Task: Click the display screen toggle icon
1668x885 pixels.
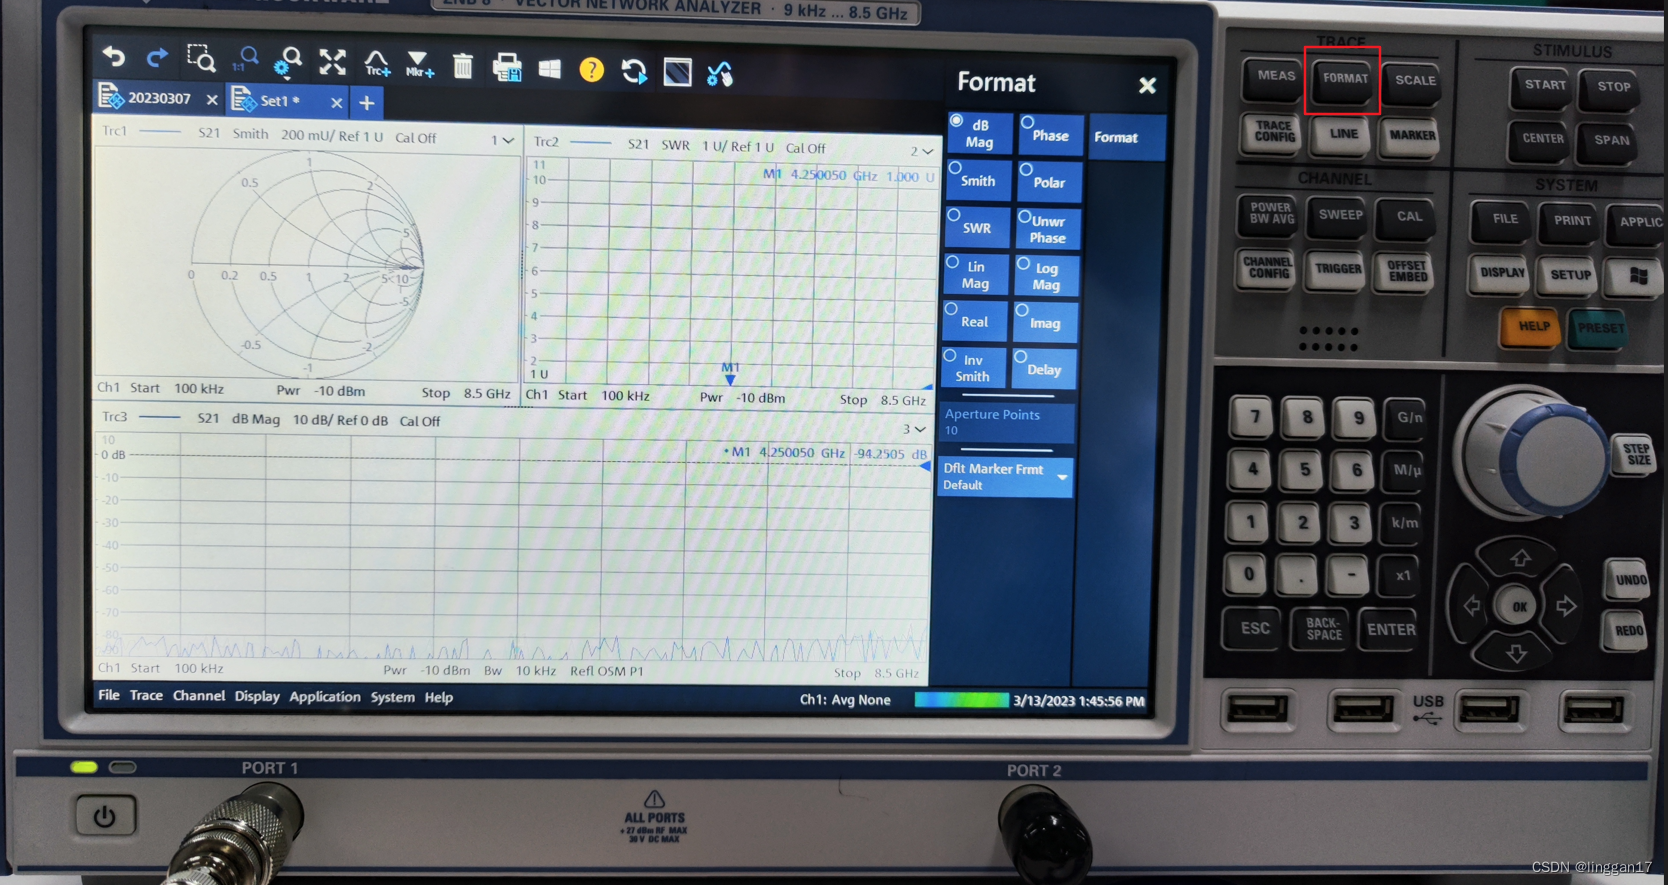Action: 677,72
